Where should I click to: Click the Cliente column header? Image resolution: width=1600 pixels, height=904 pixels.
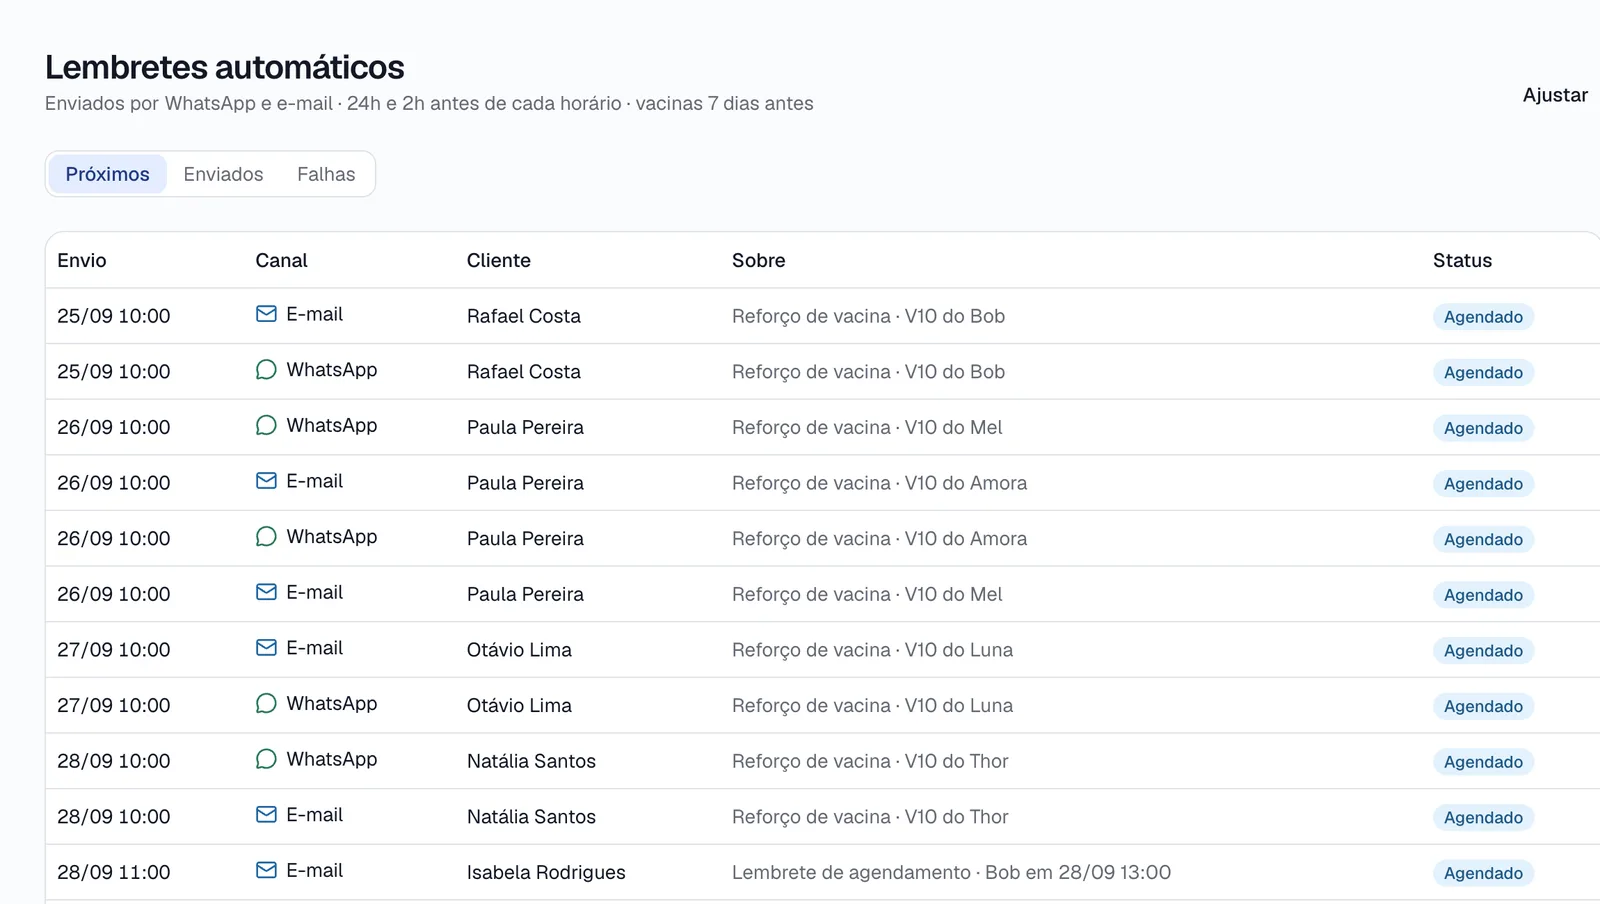[x=499, y=260]
